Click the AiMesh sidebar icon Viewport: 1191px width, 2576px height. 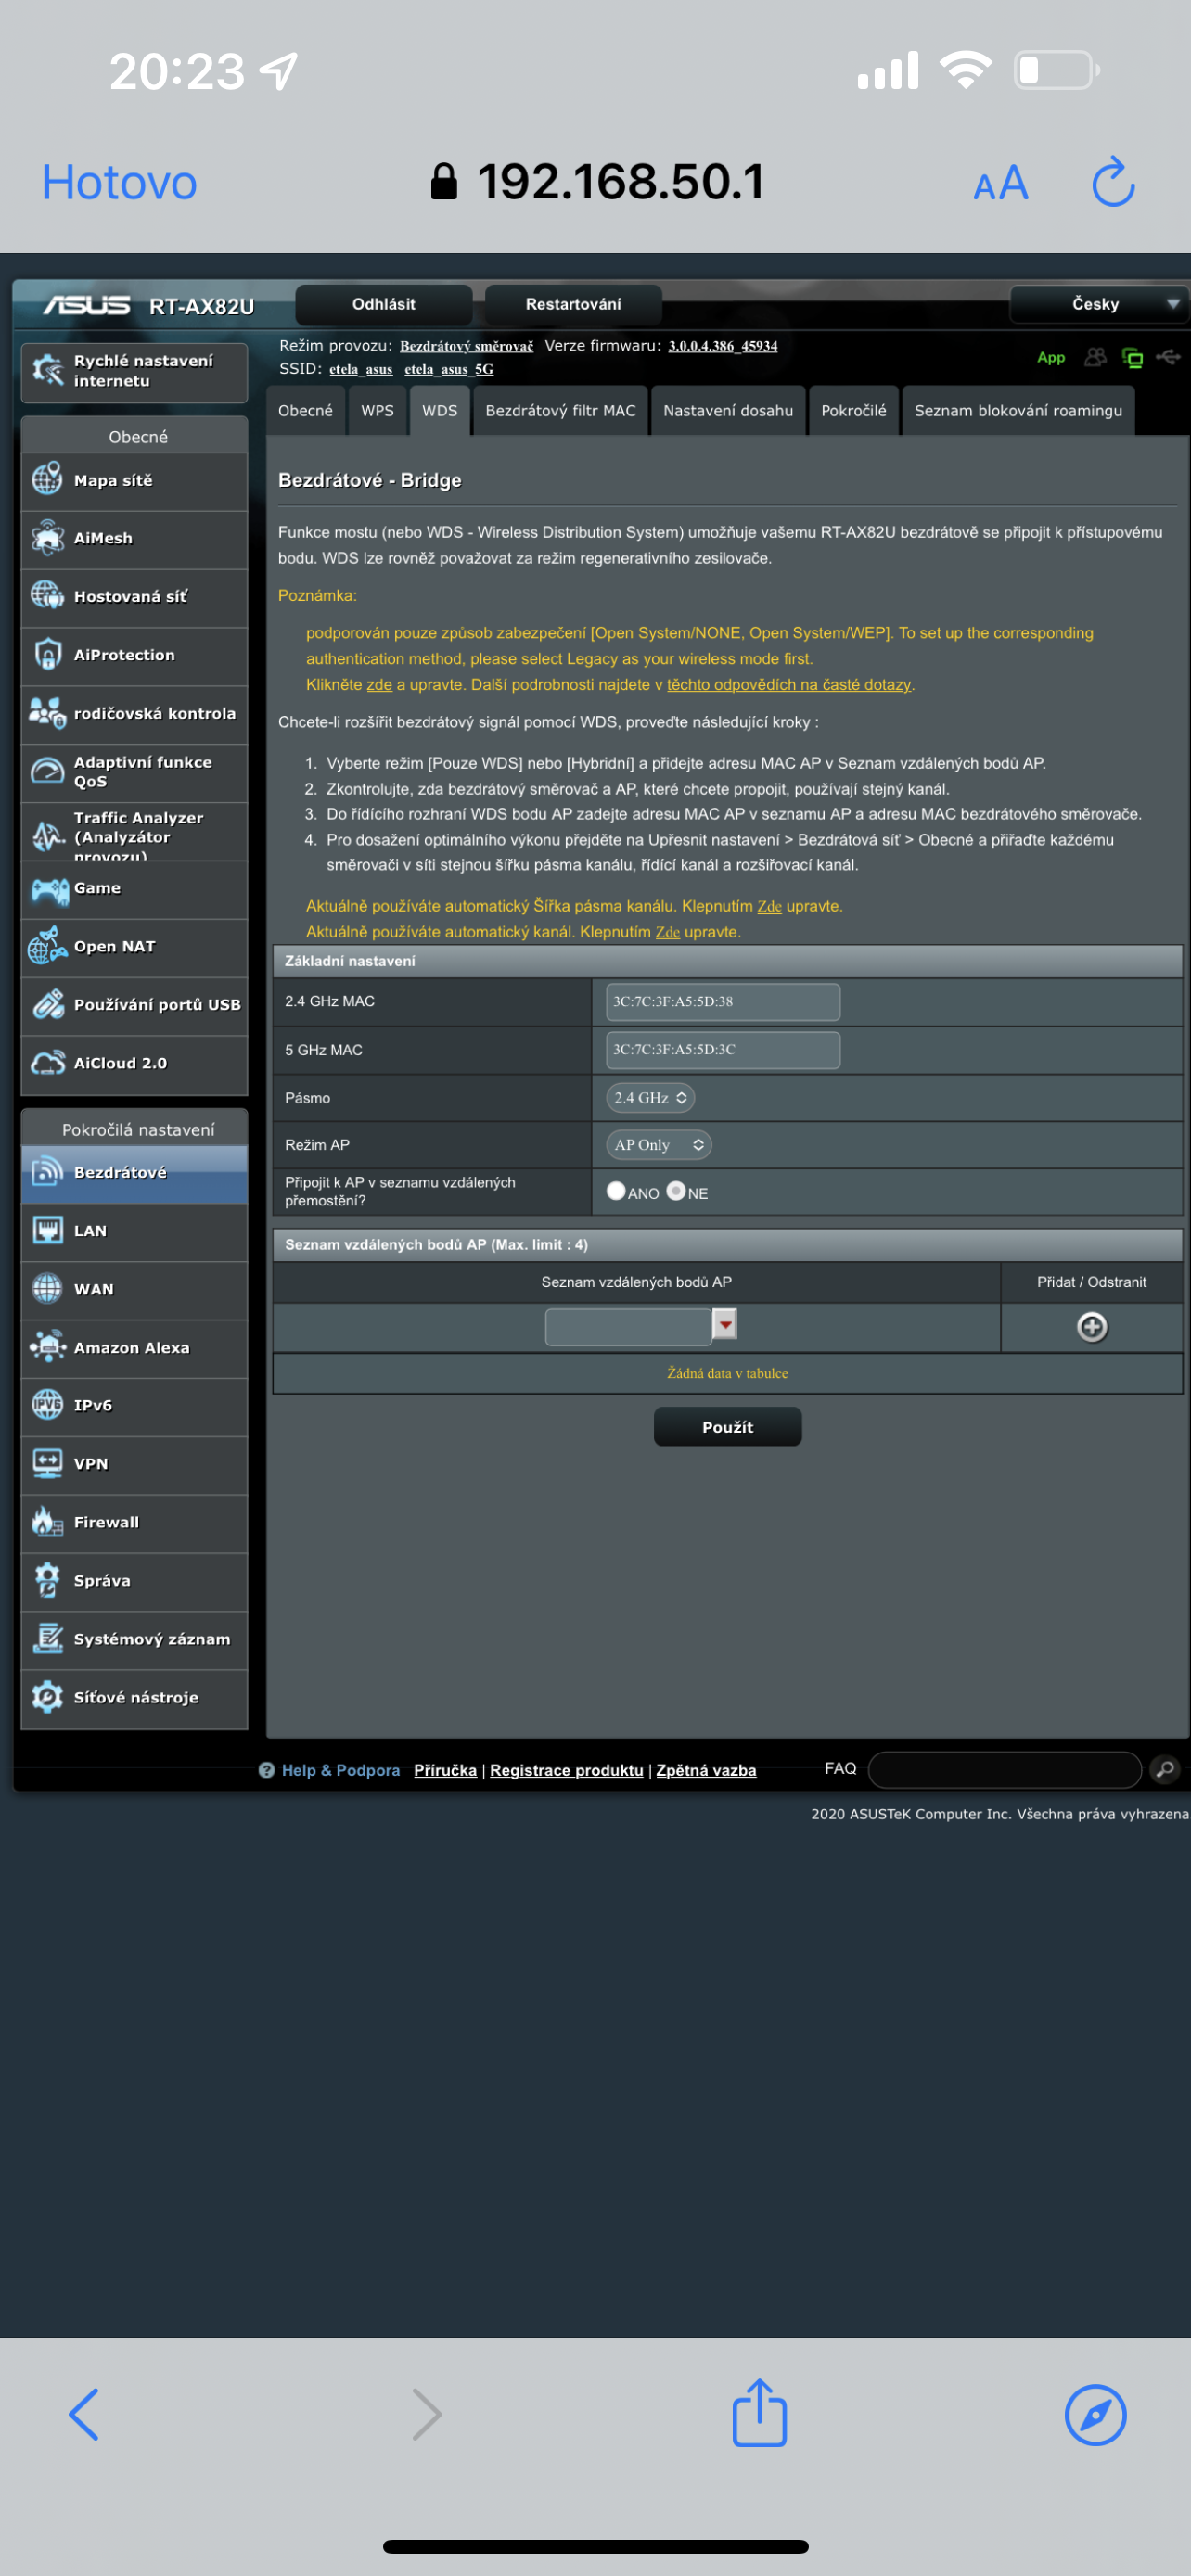[x=47, y=538]
